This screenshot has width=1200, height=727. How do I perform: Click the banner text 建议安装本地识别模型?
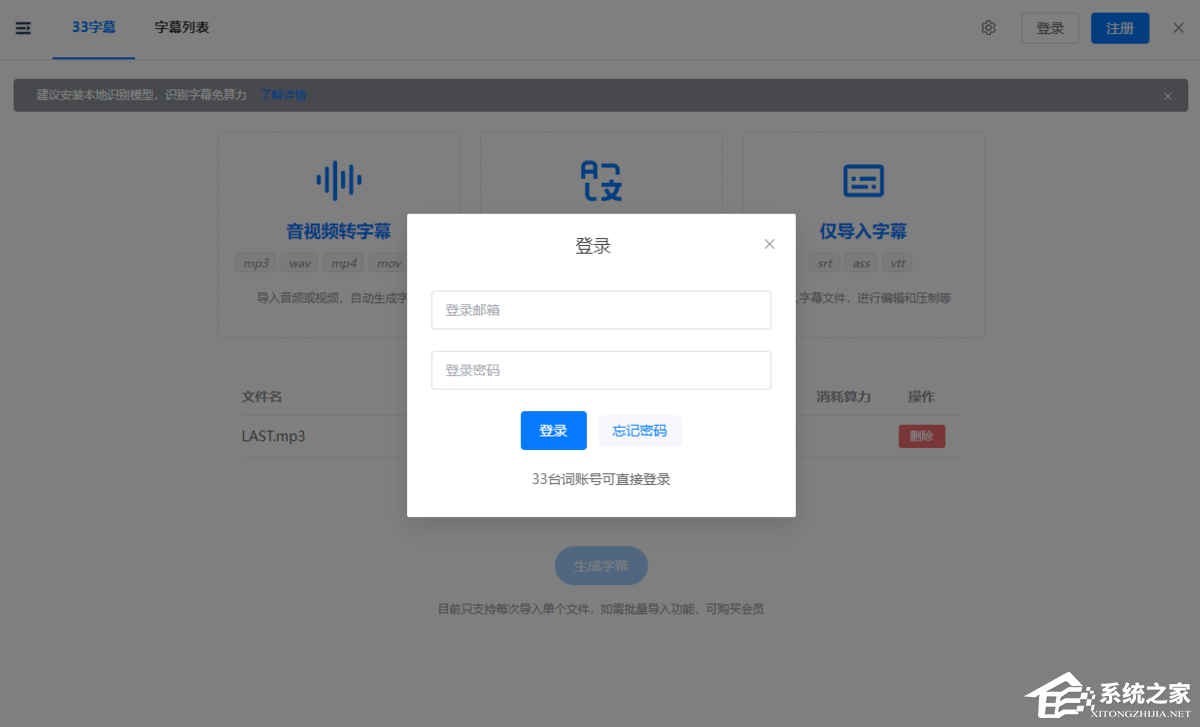(x=97, y=95)
